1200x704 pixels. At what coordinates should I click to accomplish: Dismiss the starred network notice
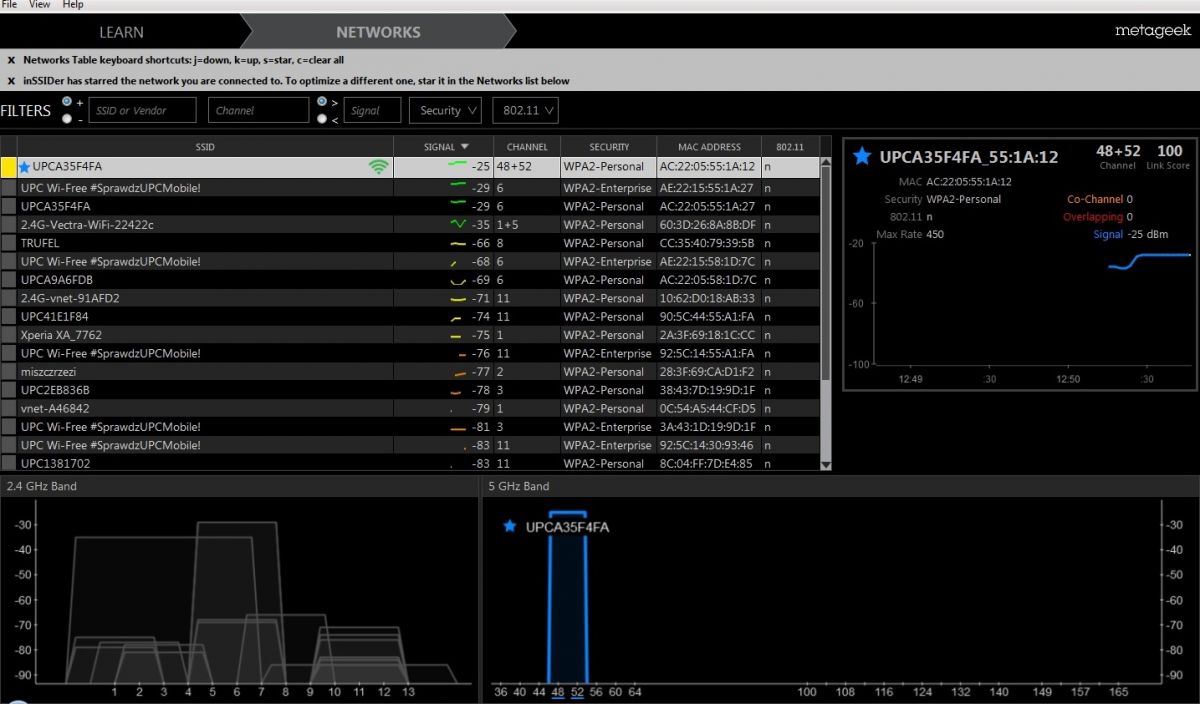(11, 81)
